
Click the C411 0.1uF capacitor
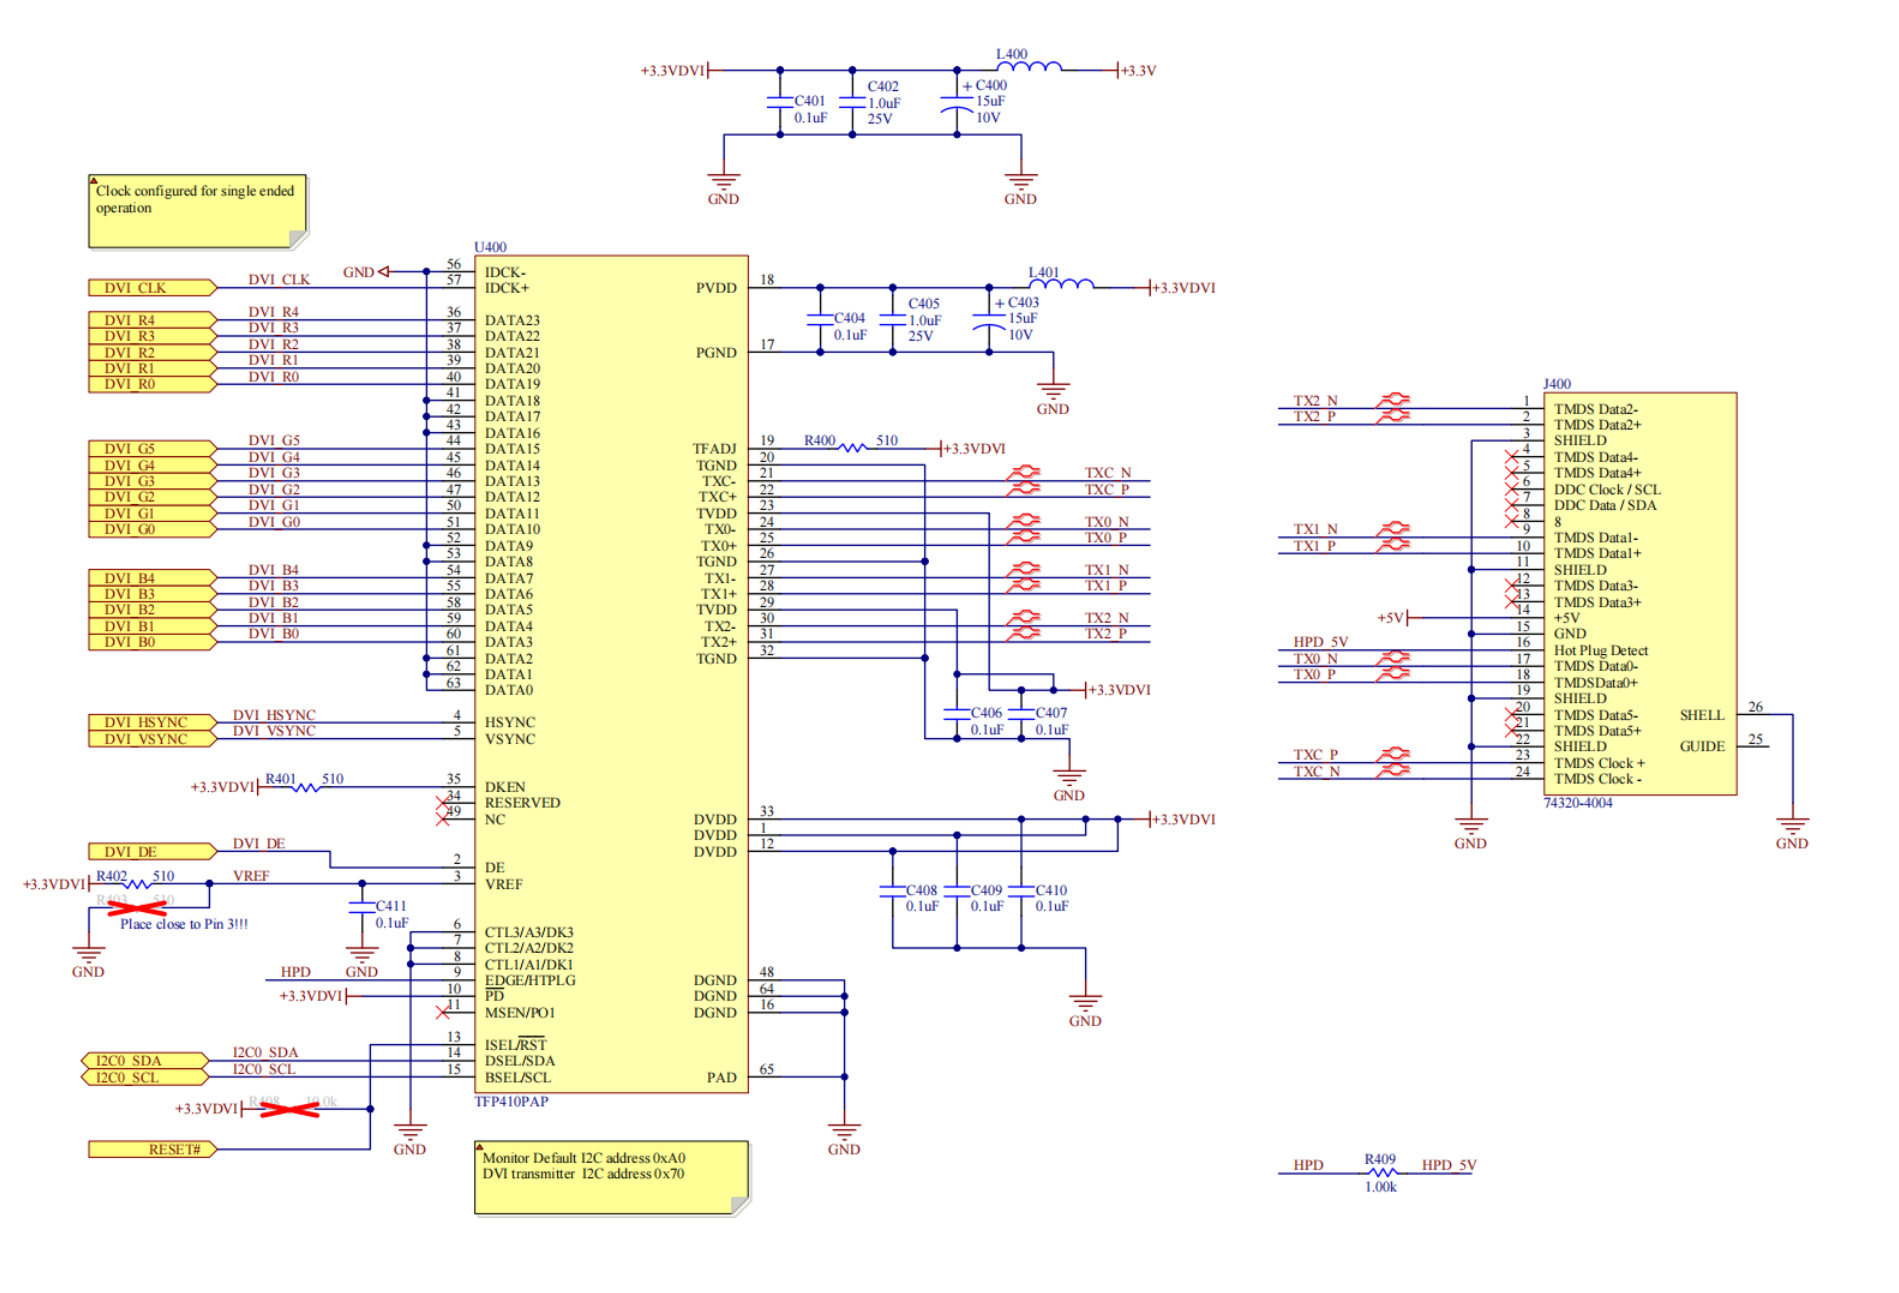[362, 906]
